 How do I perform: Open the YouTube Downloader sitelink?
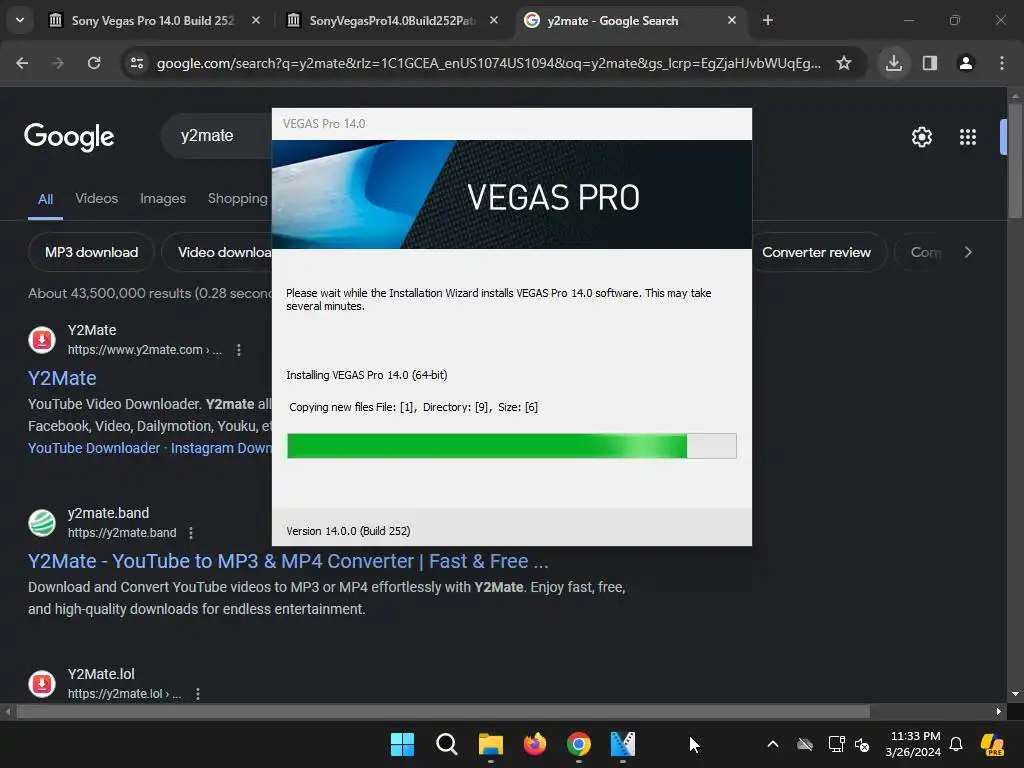click(93, 448)
